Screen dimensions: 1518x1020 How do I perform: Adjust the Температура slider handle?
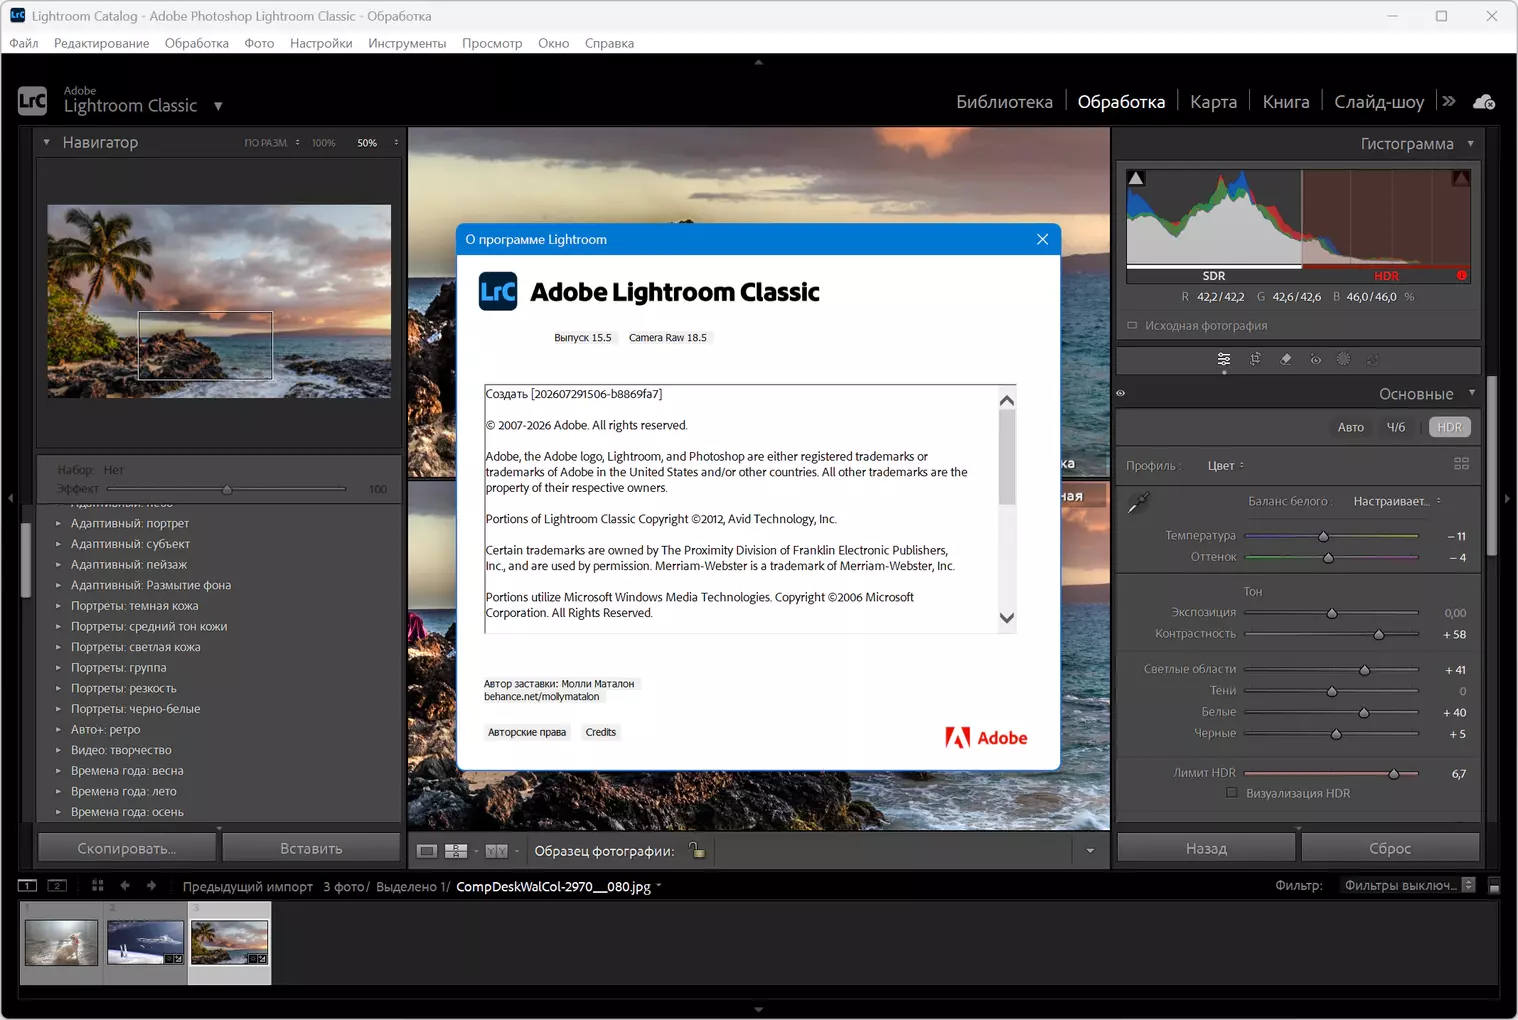[x=1323, y=537]
